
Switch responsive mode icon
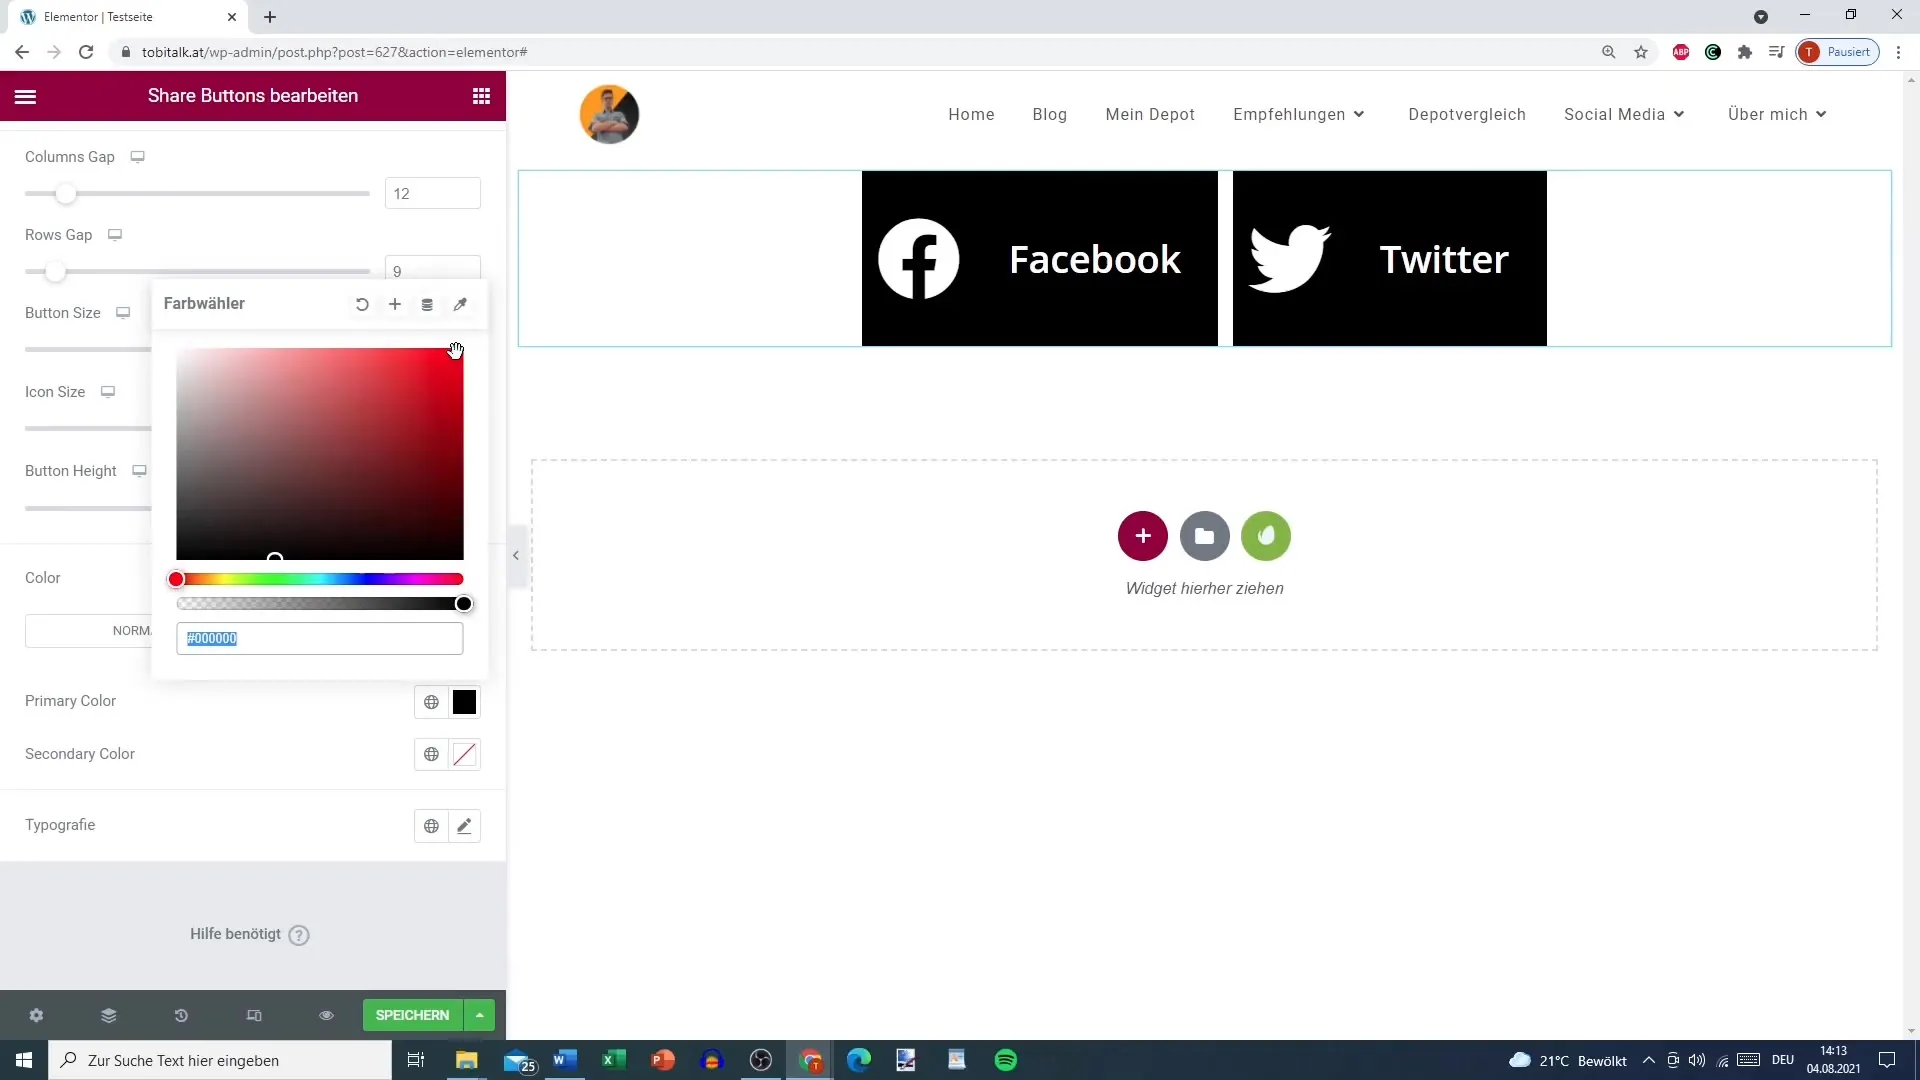[x=254, y=1015]
